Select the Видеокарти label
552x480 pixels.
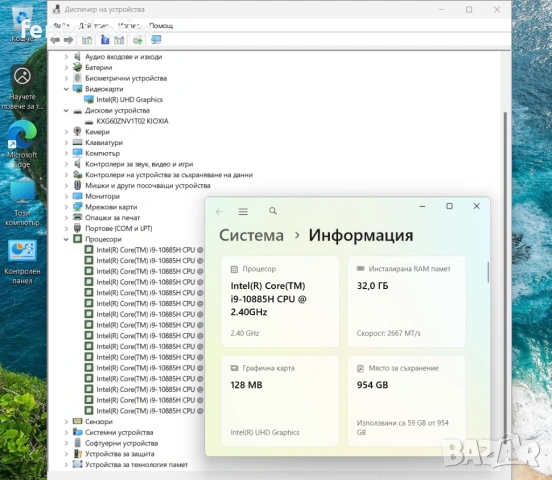104,89
